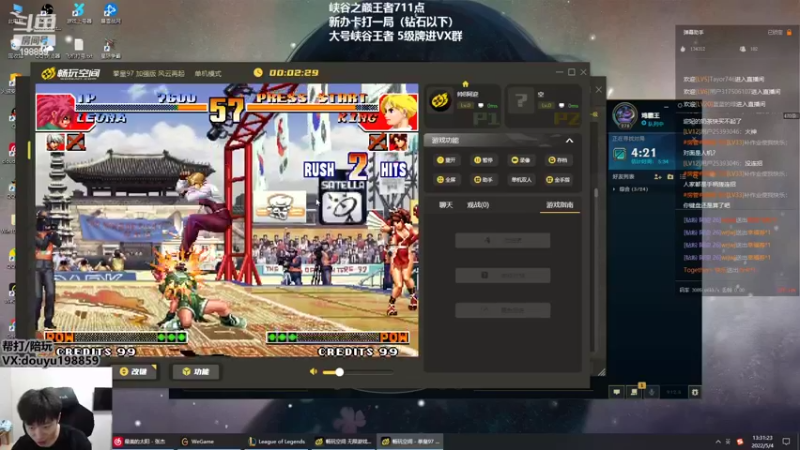Toggle the League client microphone icon
The width and height of the screenshot is (800, 450).
pos(652,392)
